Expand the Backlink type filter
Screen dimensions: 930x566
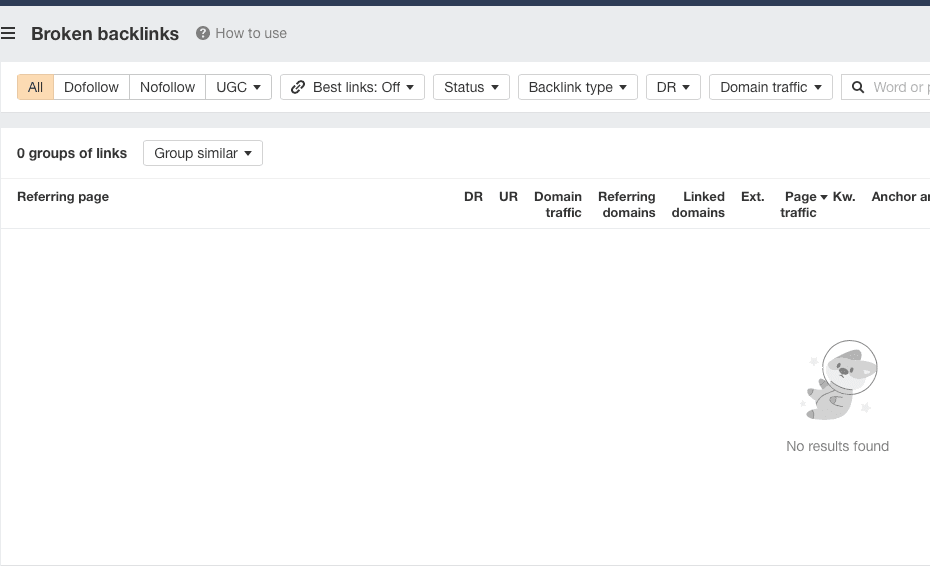[577, 87]
